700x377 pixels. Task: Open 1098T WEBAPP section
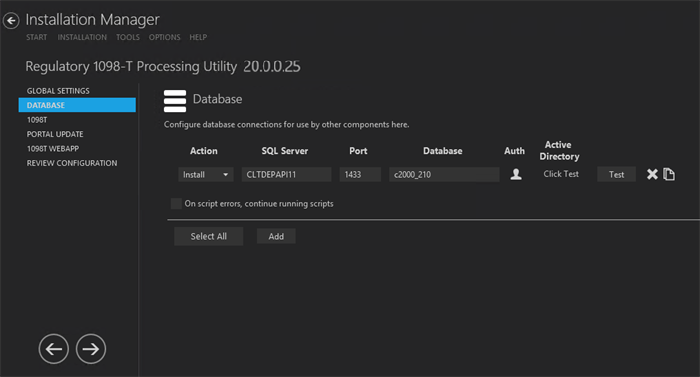coord(53,148)
